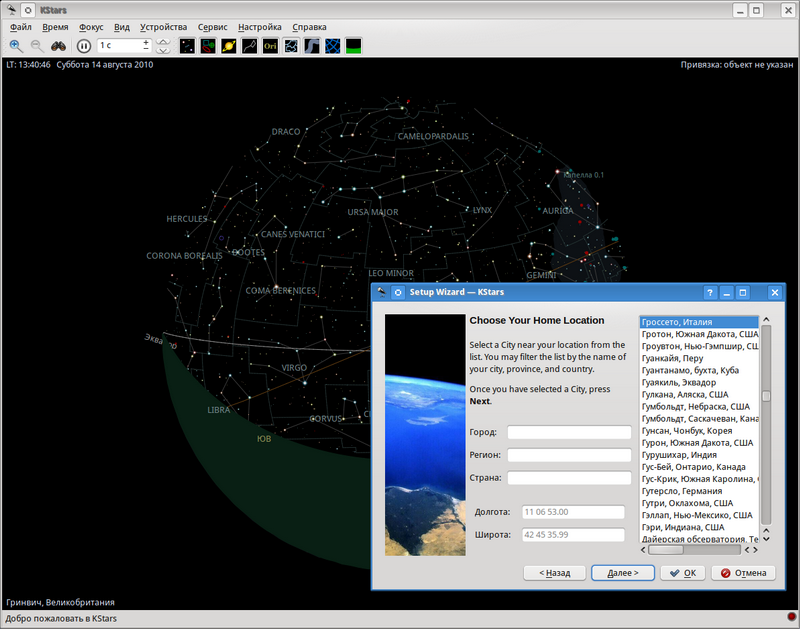
Task: Click the Регион input field
Action: point(569,455)
